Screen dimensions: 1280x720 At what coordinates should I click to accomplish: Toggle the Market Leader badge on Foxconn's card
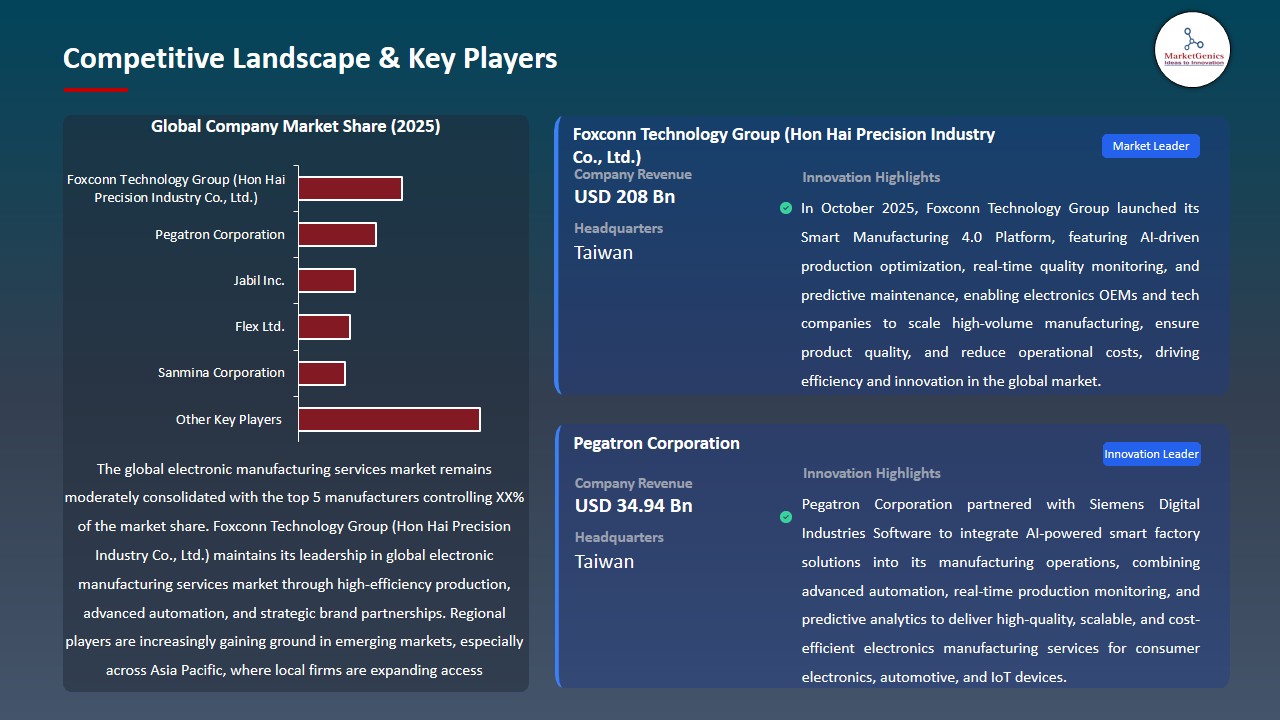point(1150,145)
